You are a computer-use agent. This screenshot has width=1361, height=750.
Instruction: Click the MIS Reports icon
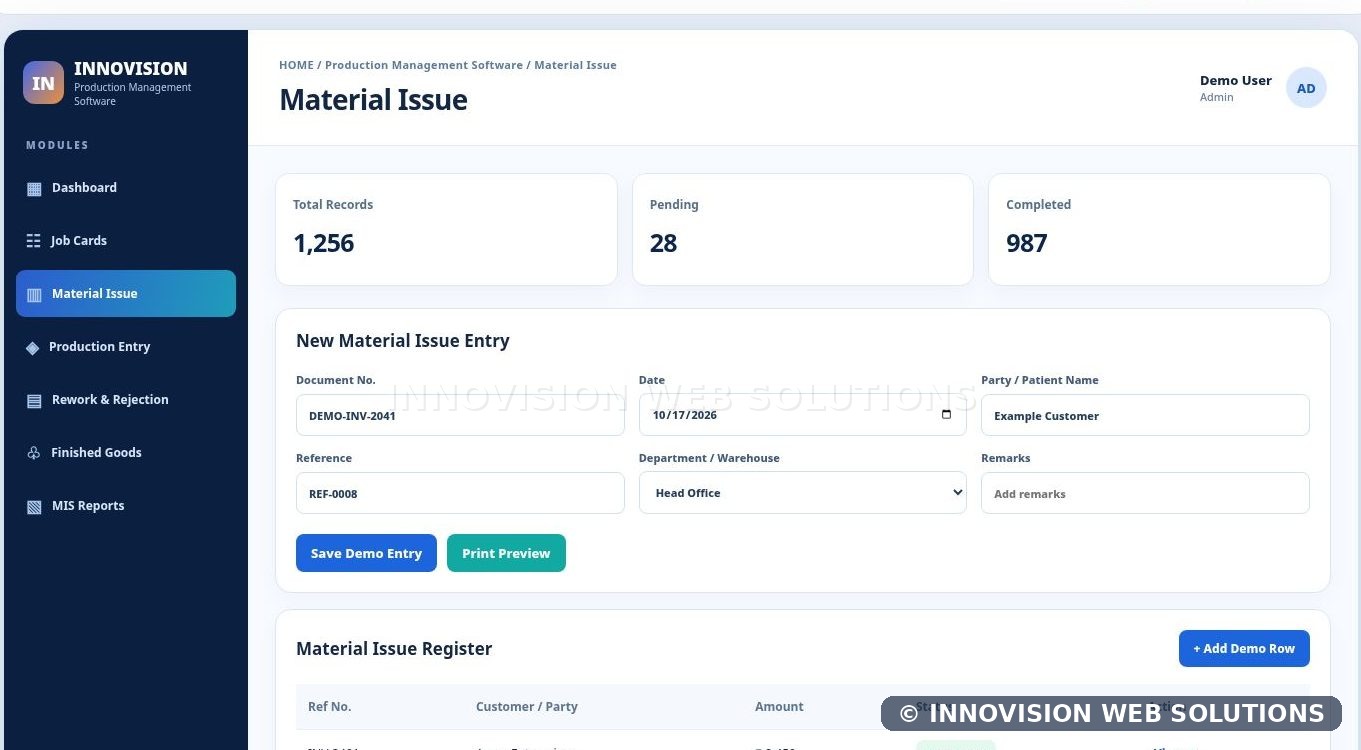coord(34,507)
